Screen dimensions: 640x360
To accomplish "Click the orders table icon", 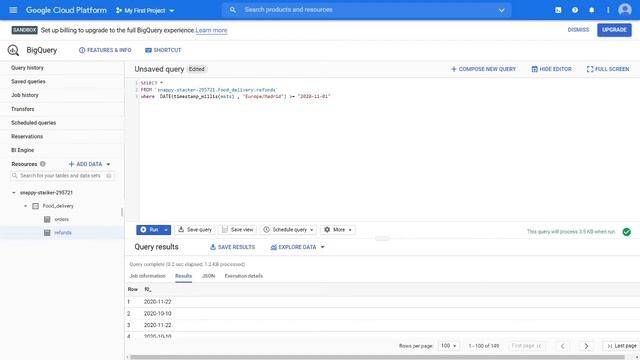I will (47, 219).
